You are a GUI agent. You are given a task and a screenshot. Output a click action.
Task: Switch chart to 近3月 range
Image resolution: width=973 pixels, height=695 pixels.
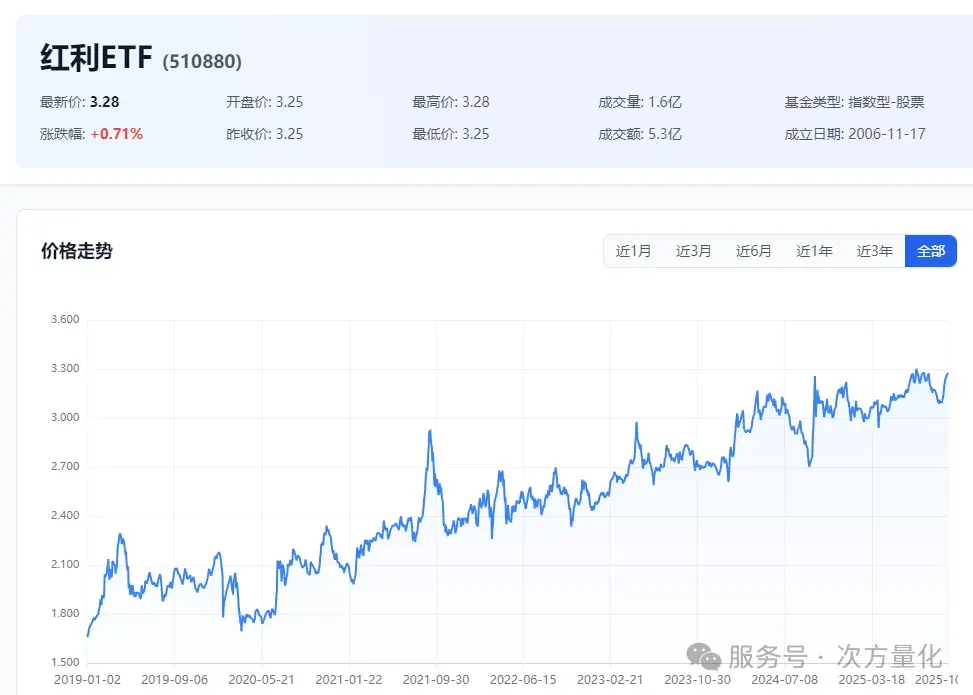(693, 251)
